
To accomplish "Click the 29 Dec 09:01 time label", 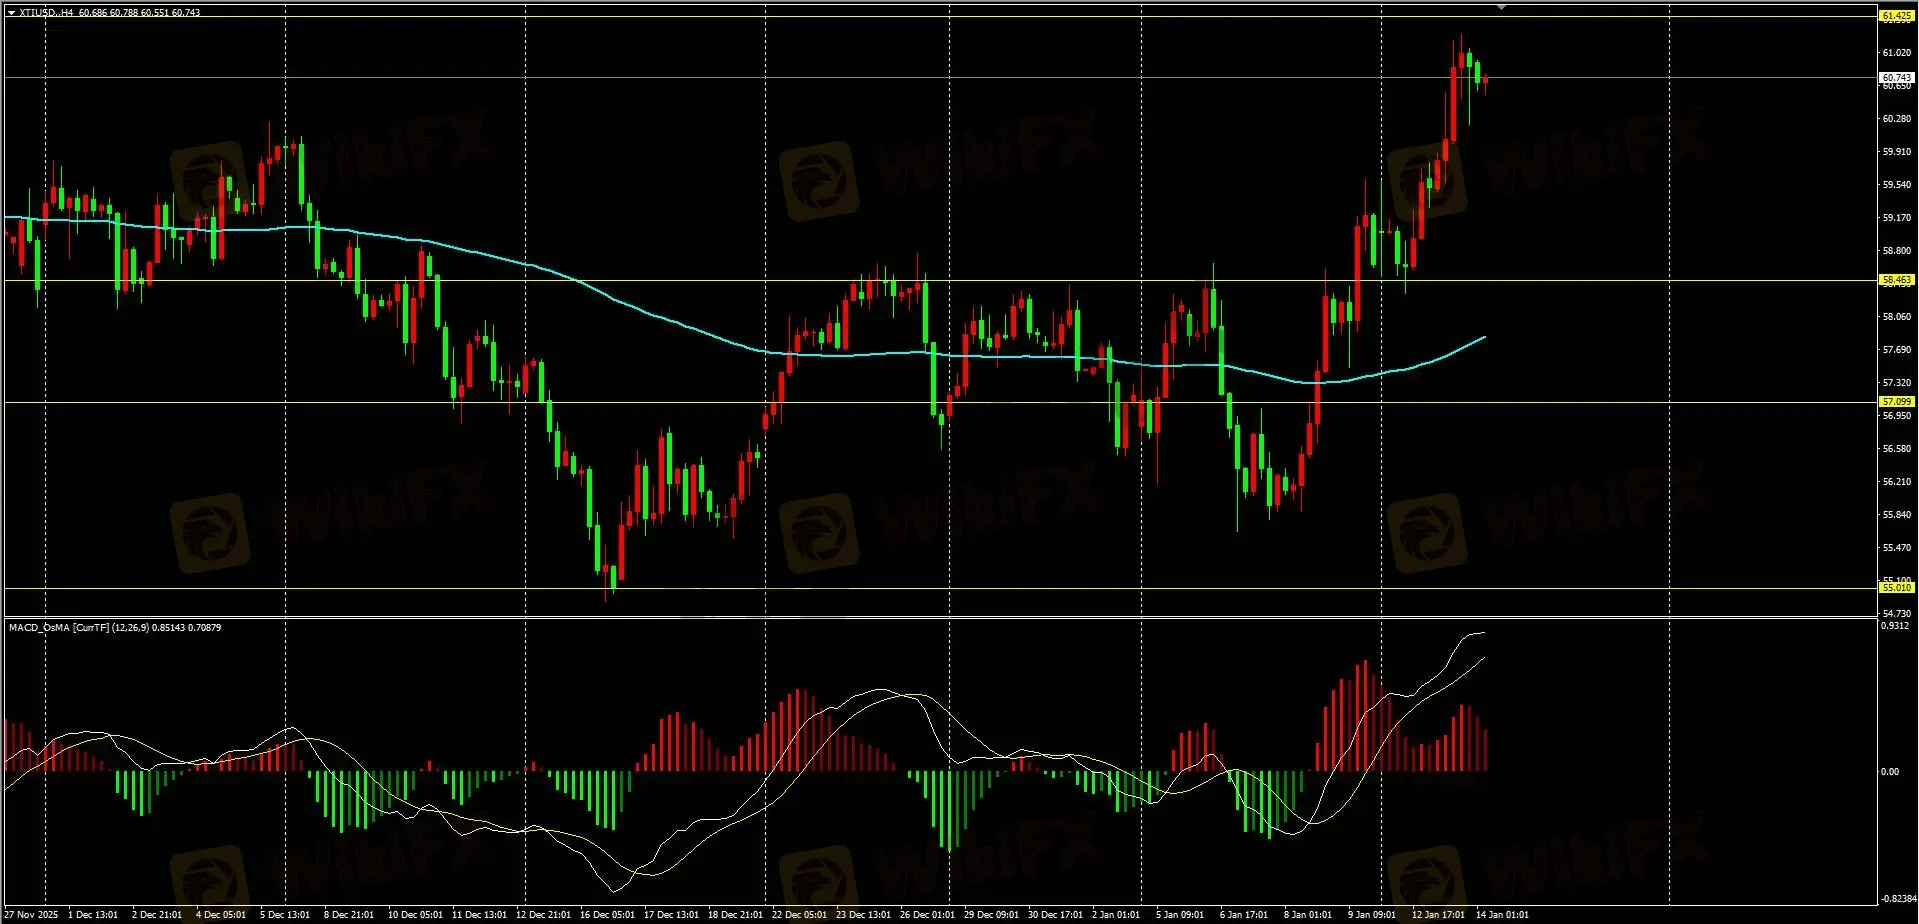I will (991, 915).
